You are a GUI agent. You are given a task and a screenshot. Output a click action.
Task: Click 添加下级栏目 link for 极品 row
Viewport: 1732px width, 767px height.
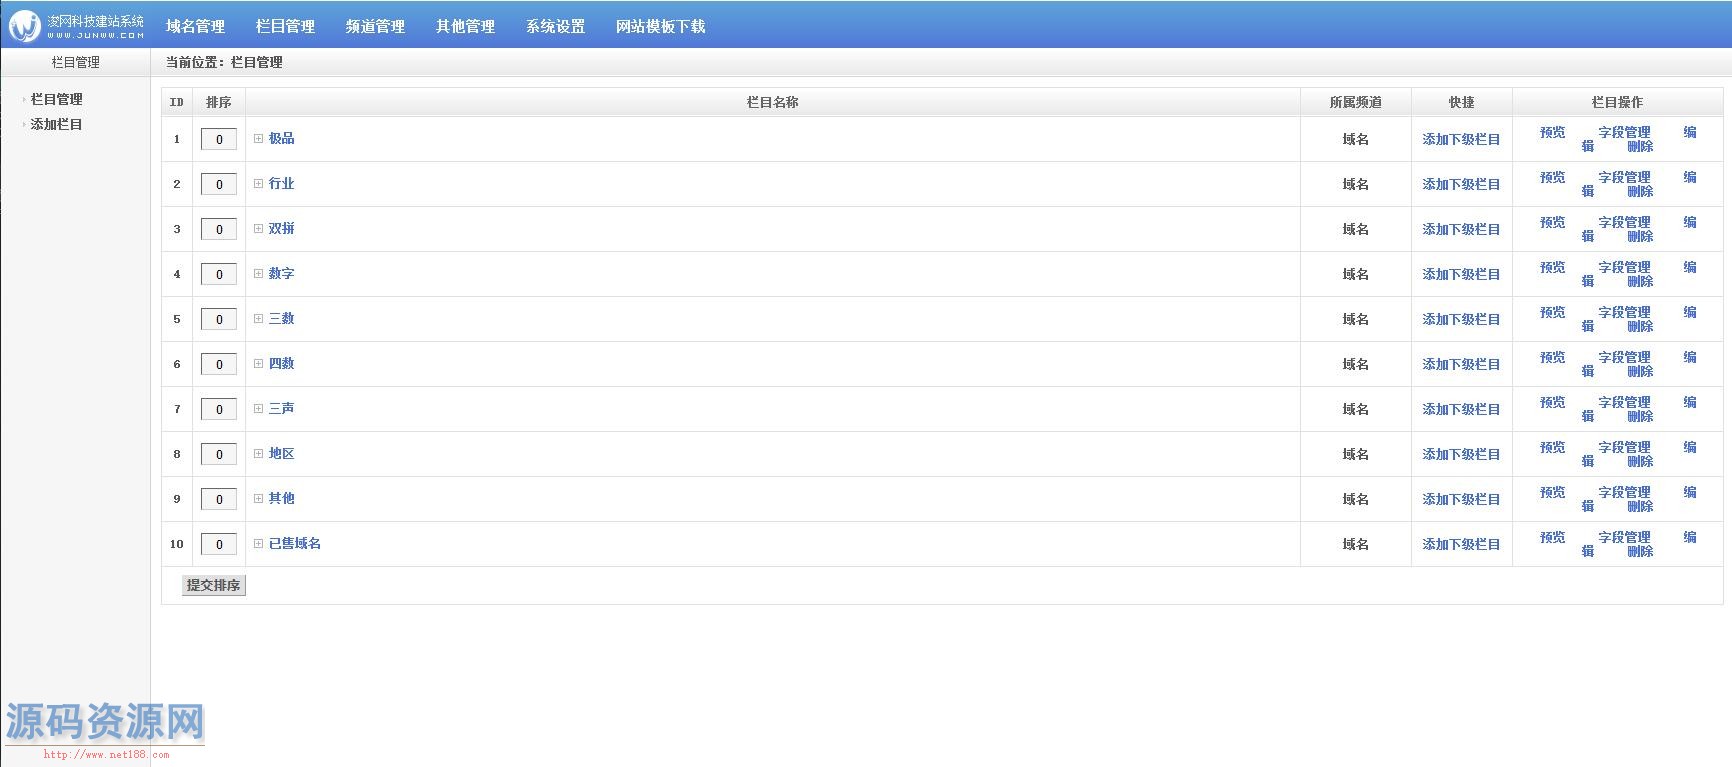point(1461,140)
